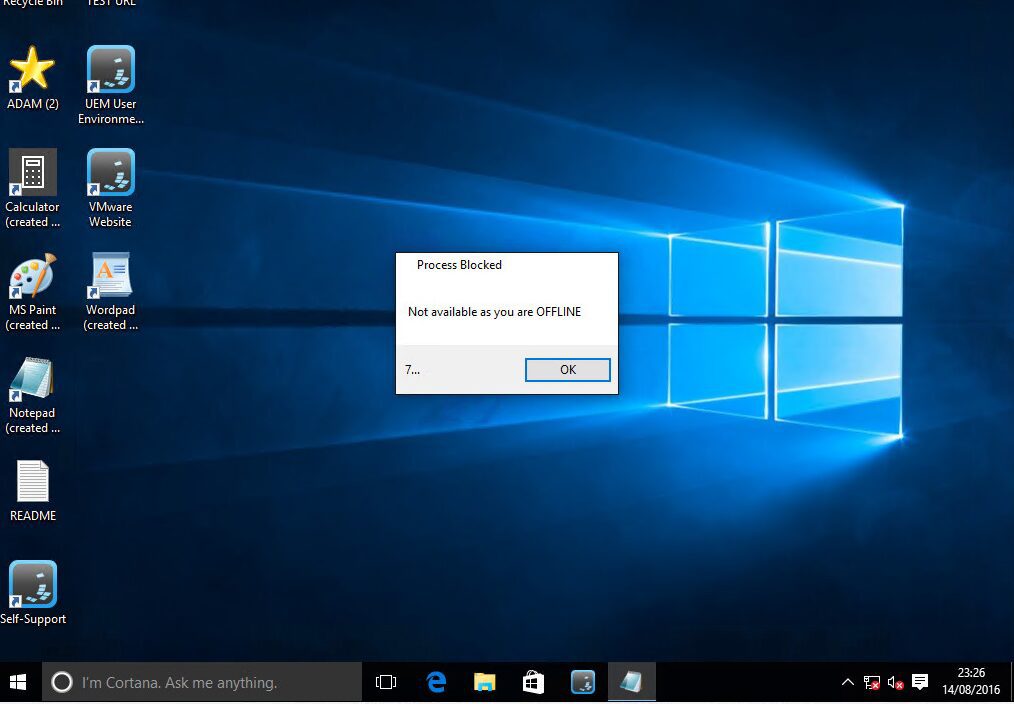The height and width of the screenshot is (704, 1014).
Task: Open the Windows Start menu
Action: [x=18, y=682]
